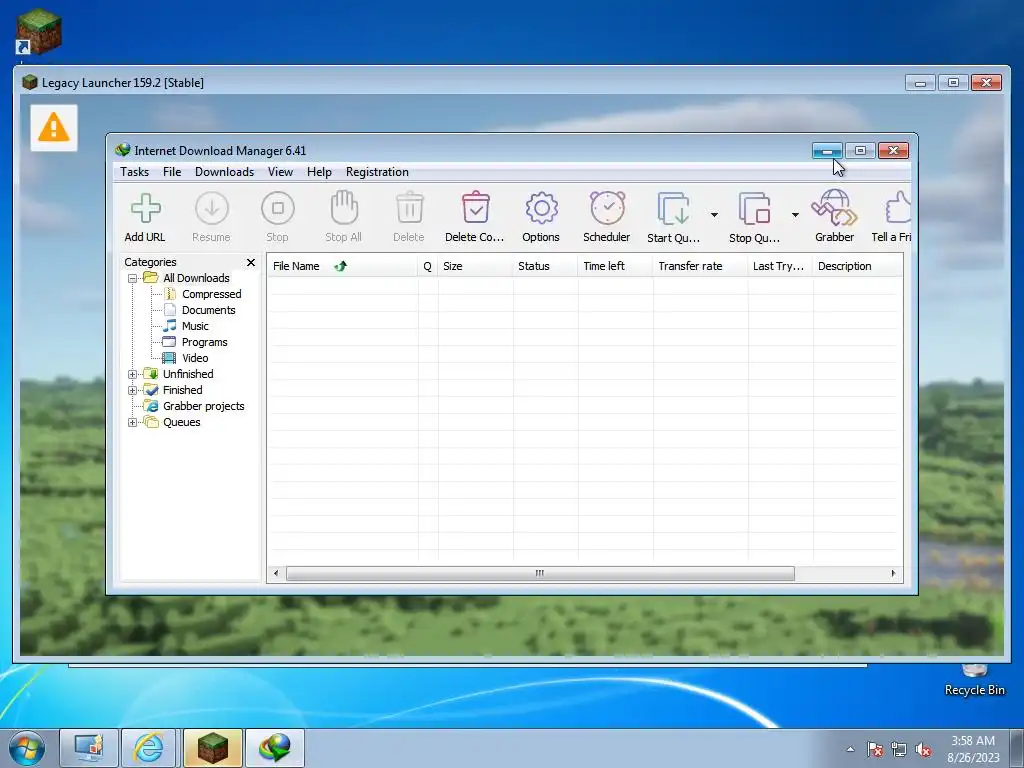Viewport: 1024px width, 768px height.
Task: Open the Registration menu
Action: coord(377,172)
